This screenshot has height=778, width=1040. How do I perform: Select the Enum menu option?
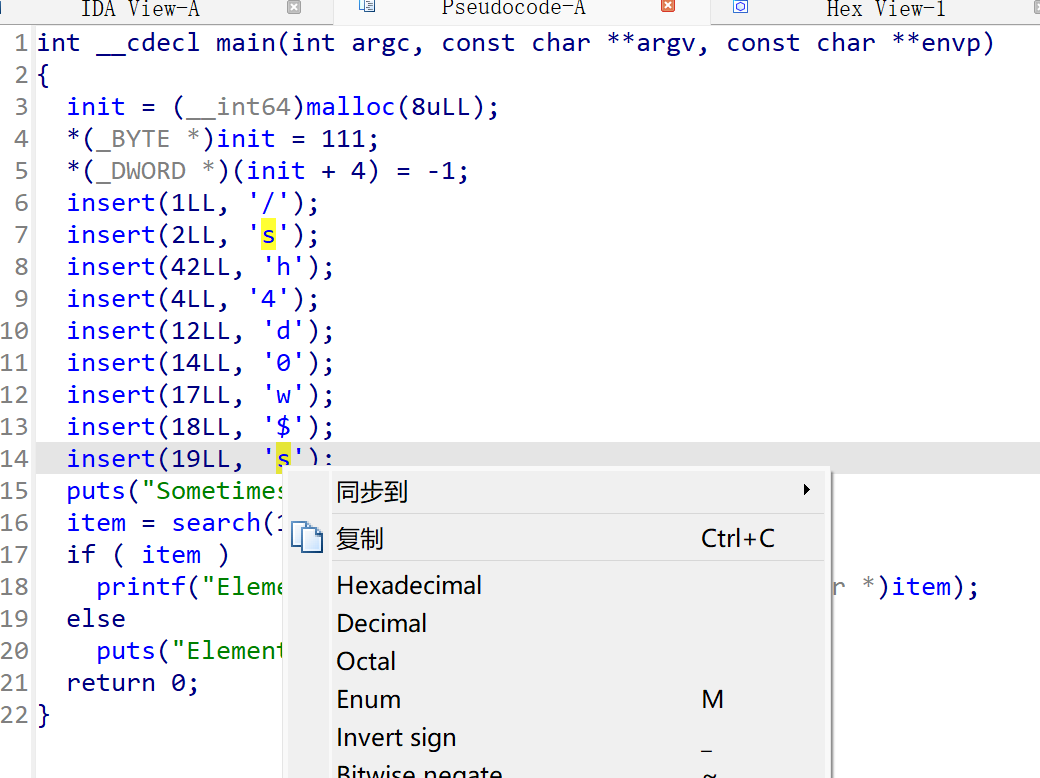coord(369,699)
